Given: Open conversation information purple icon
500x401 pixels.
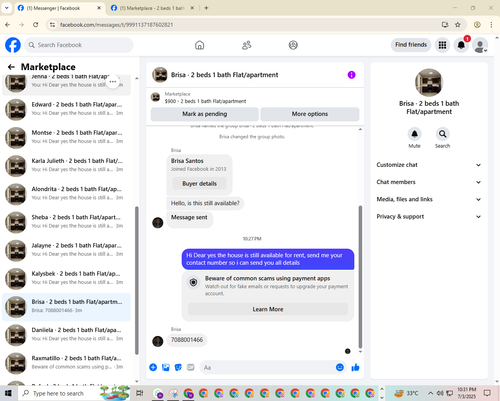Looking at the screenshot, I should click(351, 75).
